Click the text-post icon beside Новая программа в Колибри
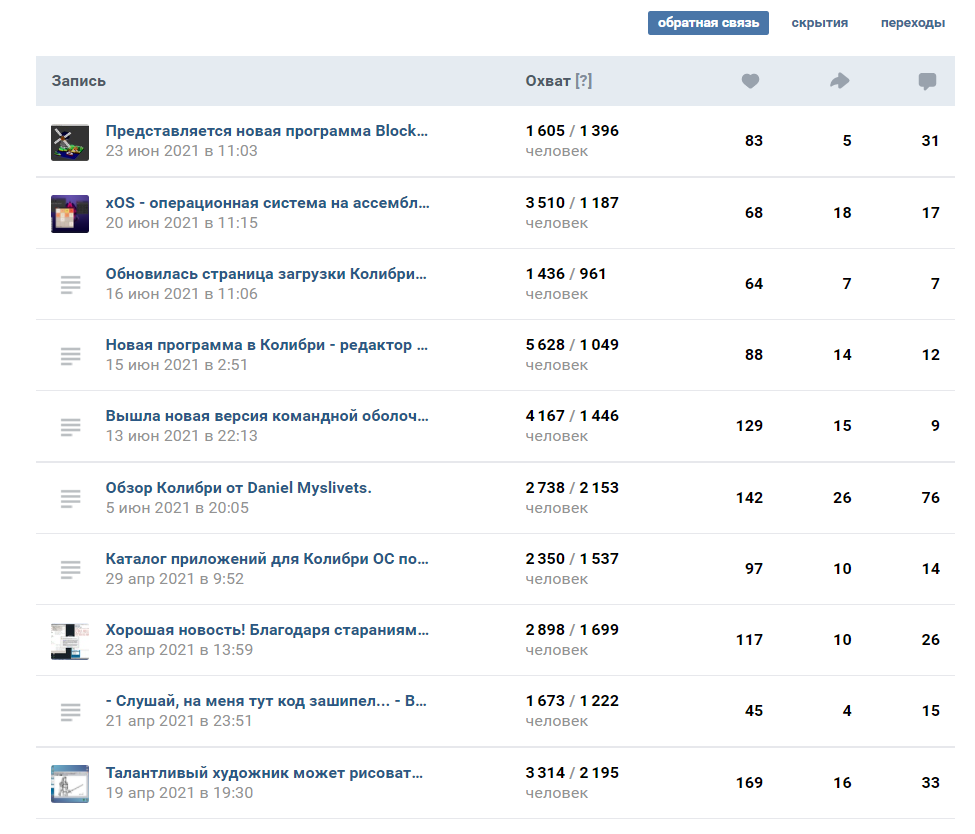 (x=70, y=355)
